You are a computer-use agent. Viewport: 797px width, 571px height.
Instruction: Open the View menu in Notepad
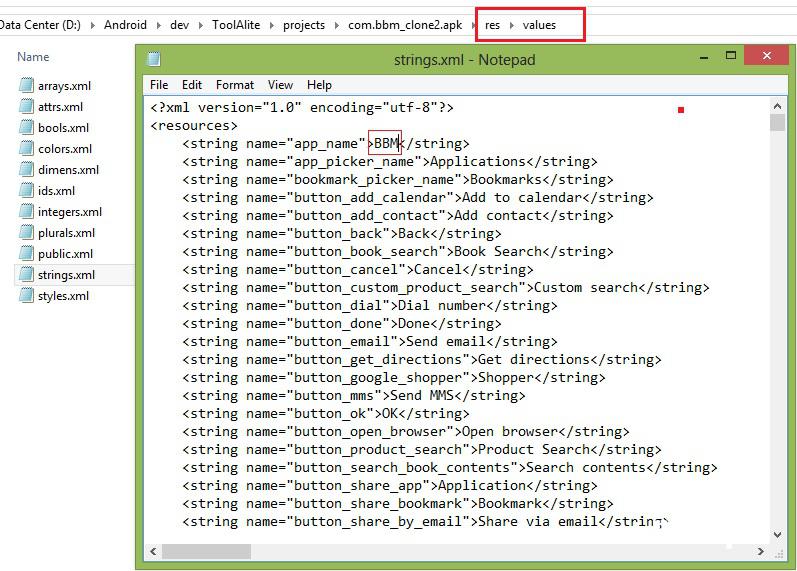pyautogui.click(x=281, y=85)
